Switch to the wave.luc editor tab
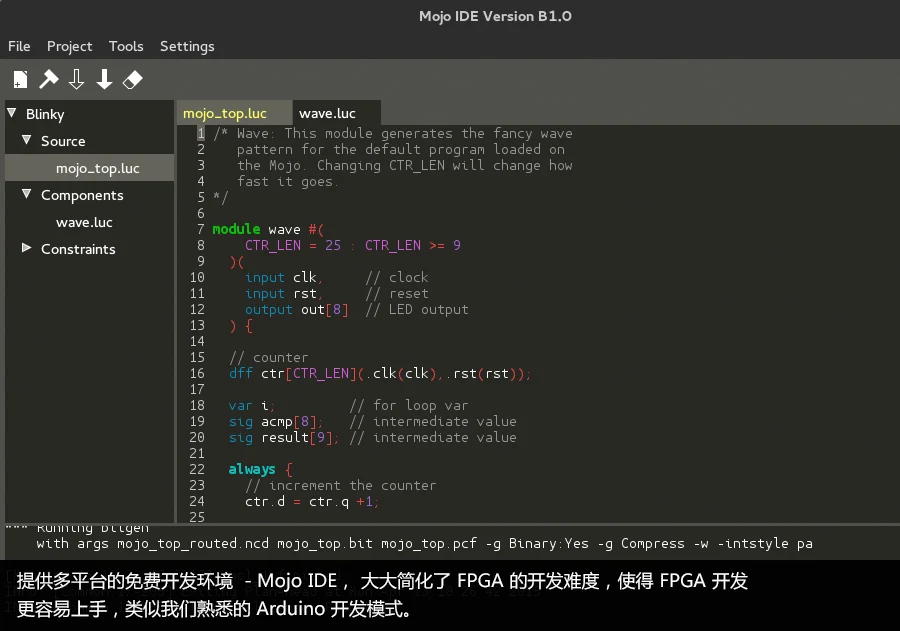Screen dimensions: 900x631 pyautogui.click(x=336, y=113)
